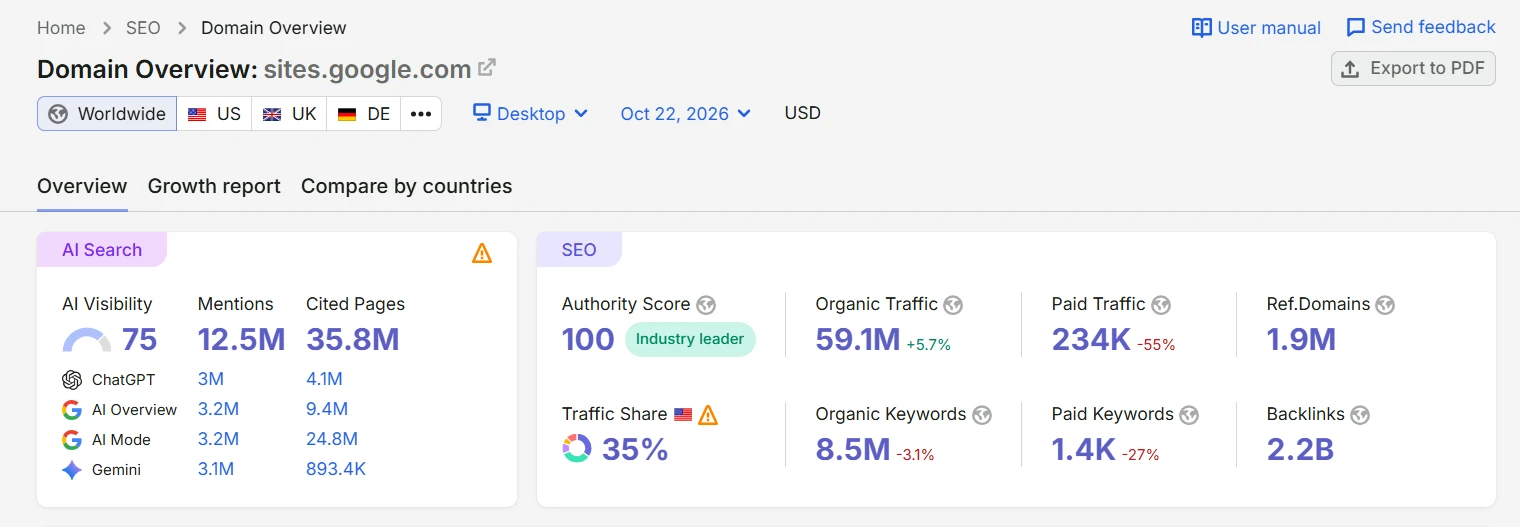This screenshot has width=1520, height=527.
Task: Click the Traffic Share value 35%
Action: tap(635, 450)
